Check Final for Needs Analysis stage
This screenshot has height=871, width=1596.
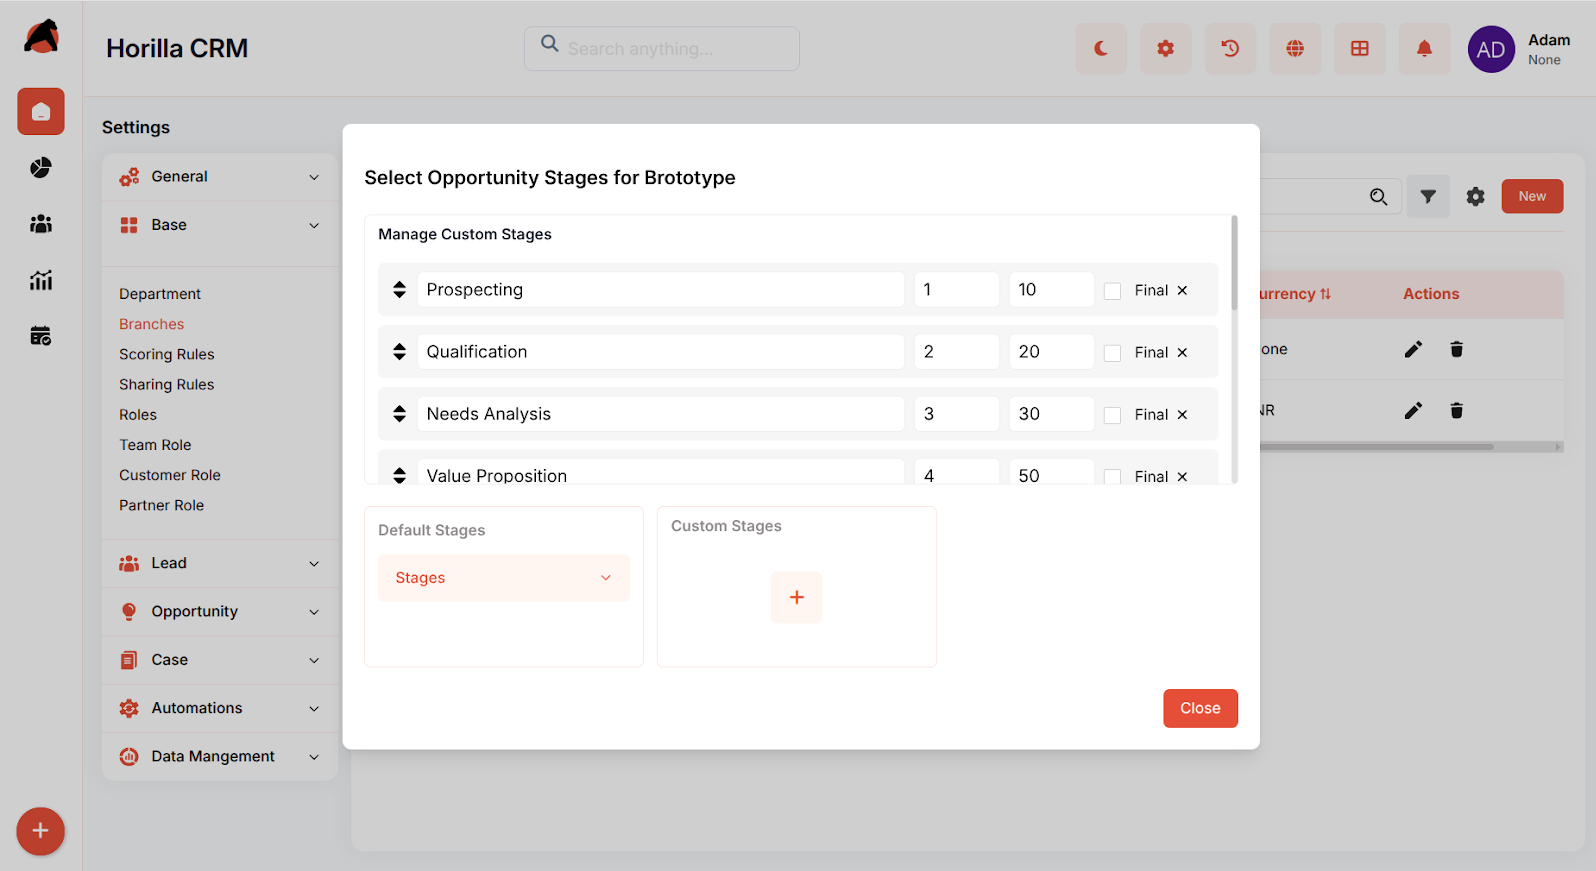coord(1112,415)
